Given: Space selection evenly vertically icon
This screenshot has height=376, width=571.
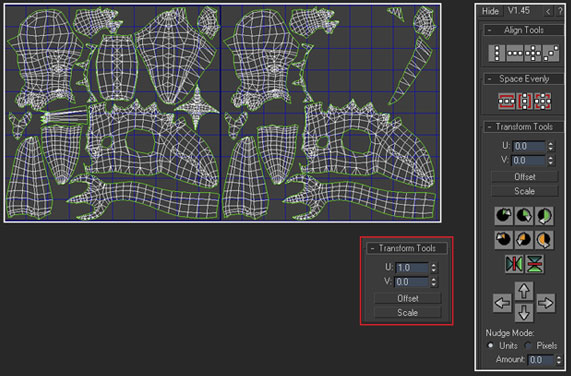Looking at the screenshot, I should tap(525, 101).
